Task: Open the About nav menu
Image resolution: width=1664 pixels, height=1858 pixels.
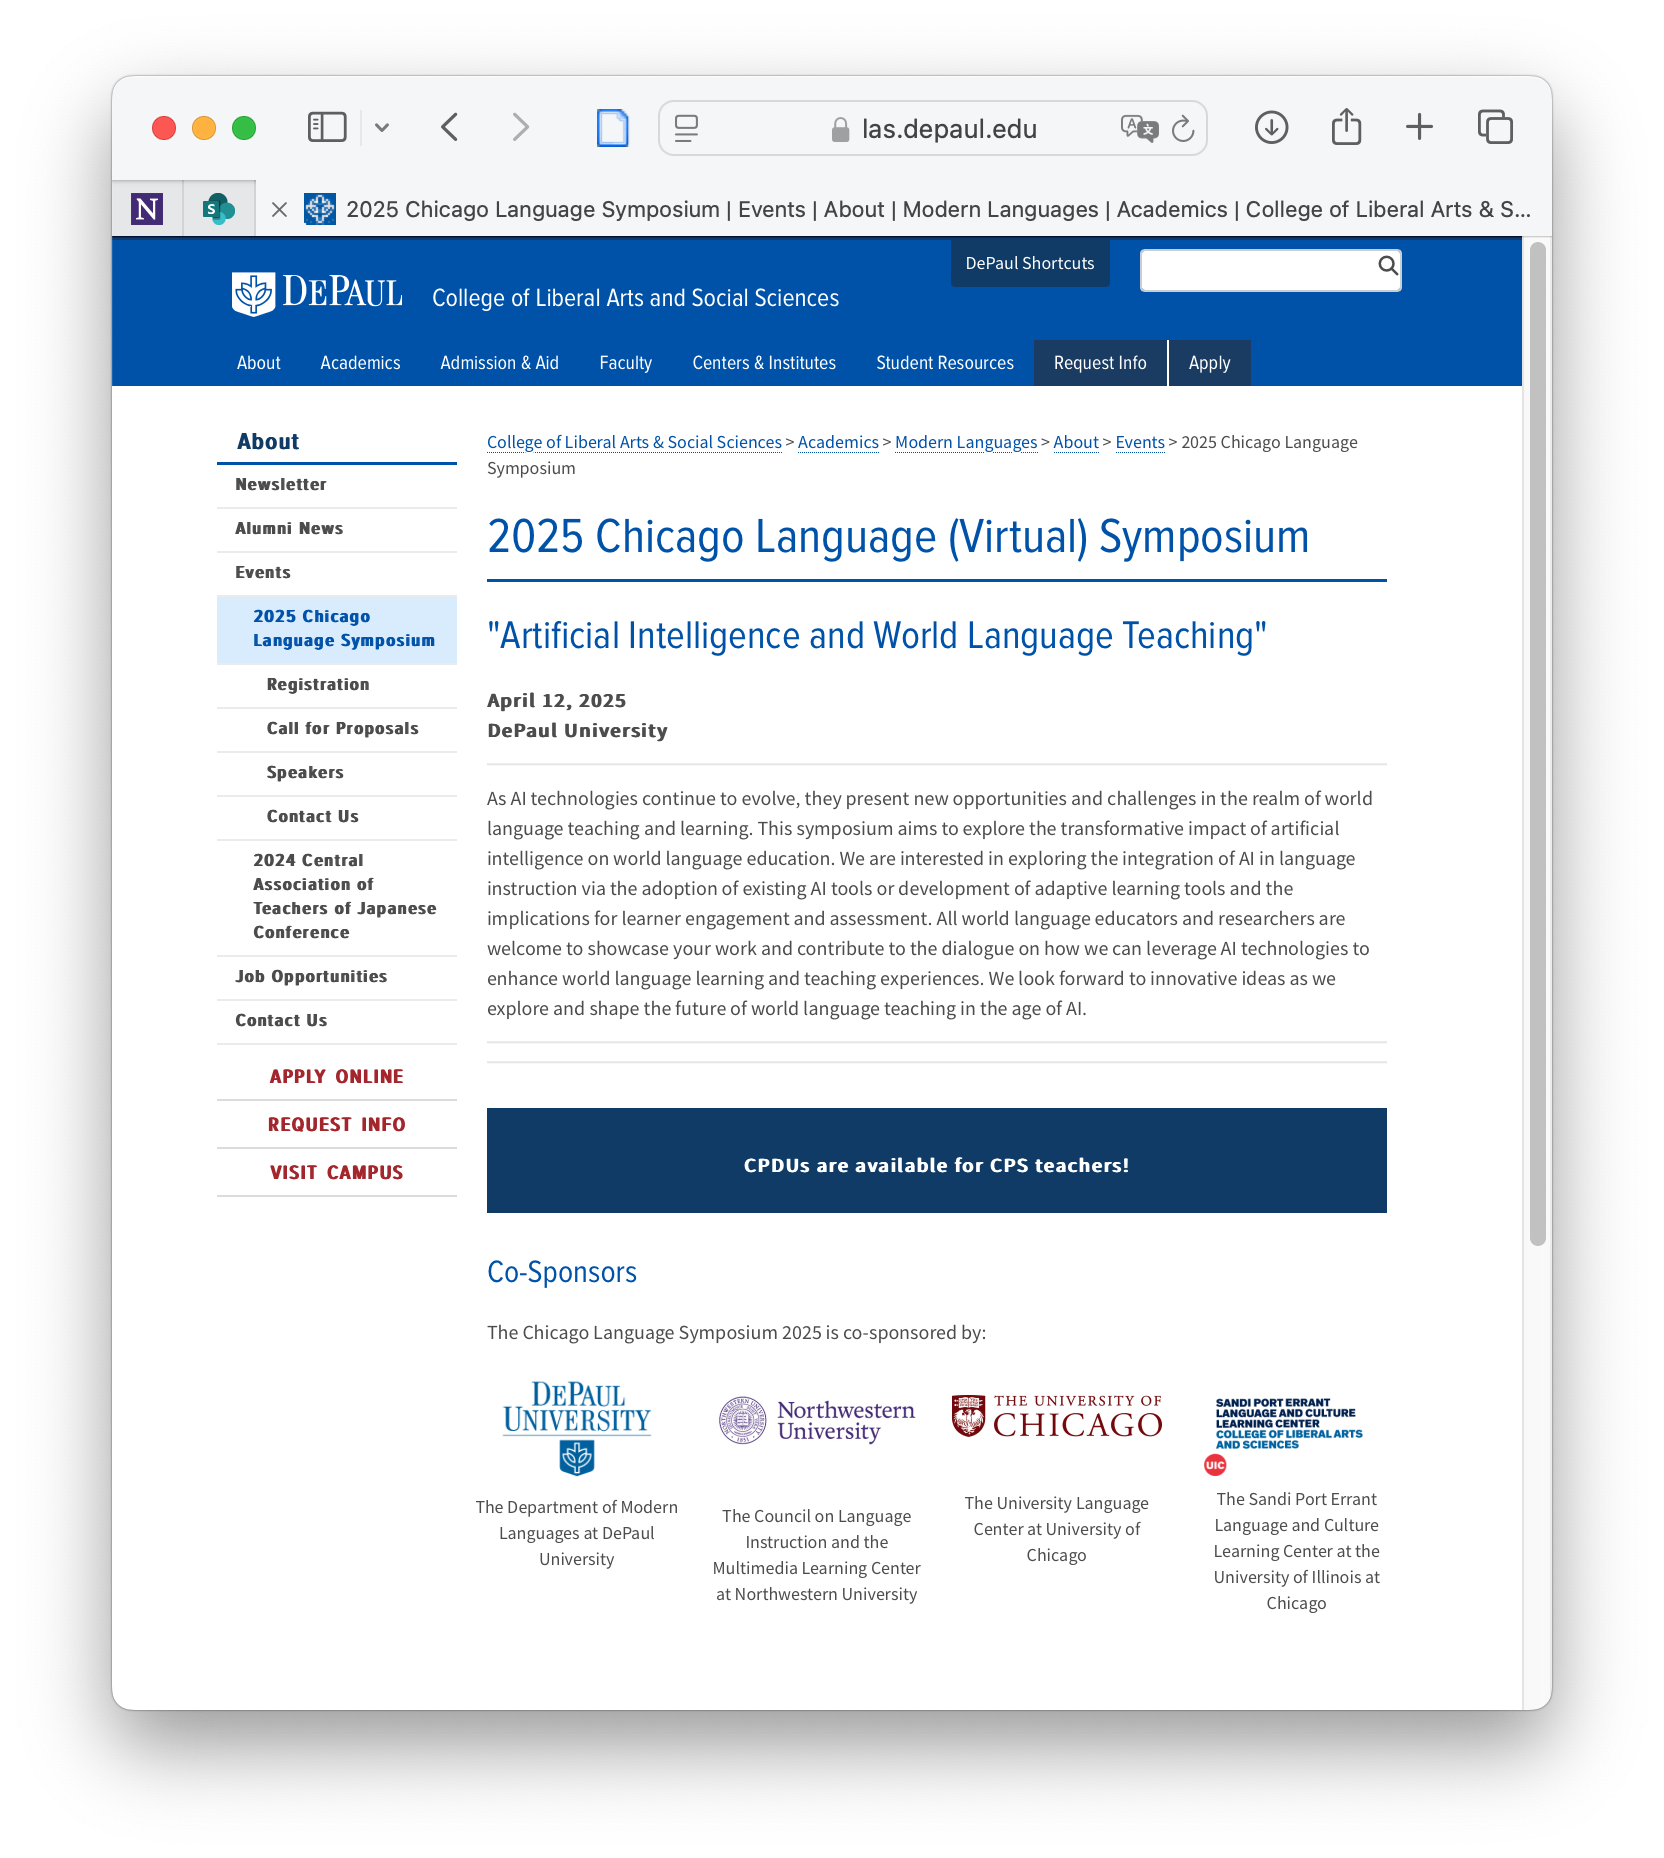Action: 258,363
